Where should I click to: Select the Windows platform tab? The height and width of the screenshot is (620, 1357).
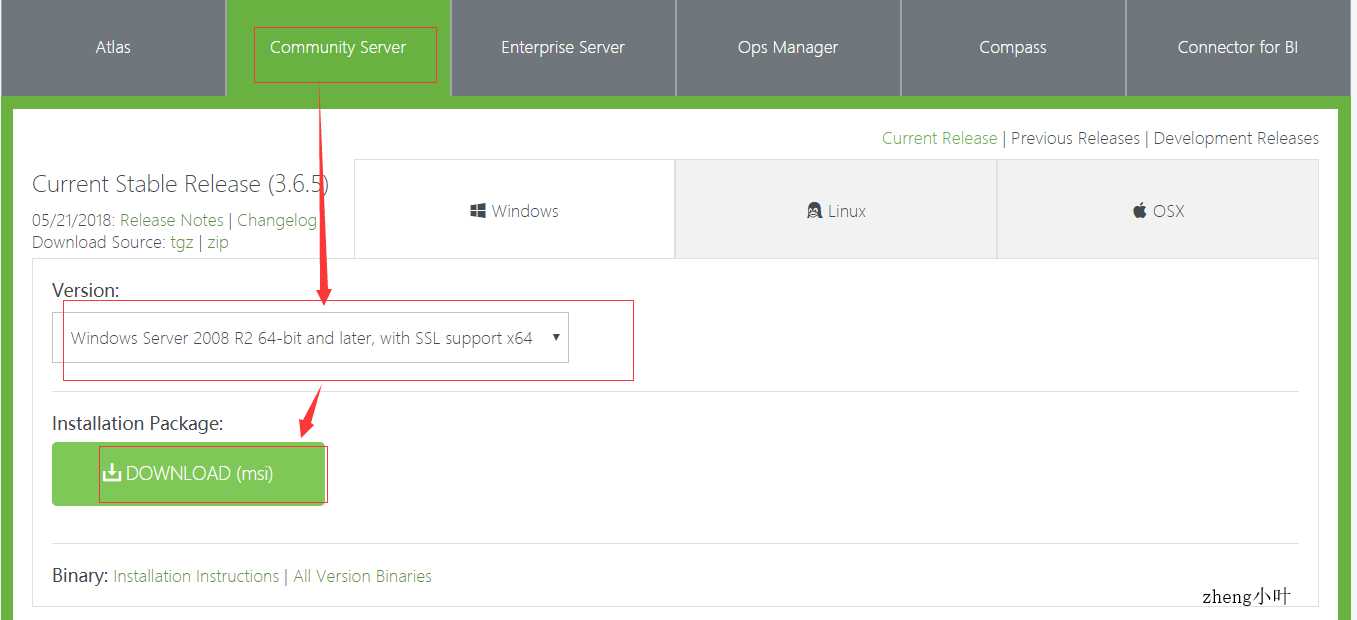[515, 209]
